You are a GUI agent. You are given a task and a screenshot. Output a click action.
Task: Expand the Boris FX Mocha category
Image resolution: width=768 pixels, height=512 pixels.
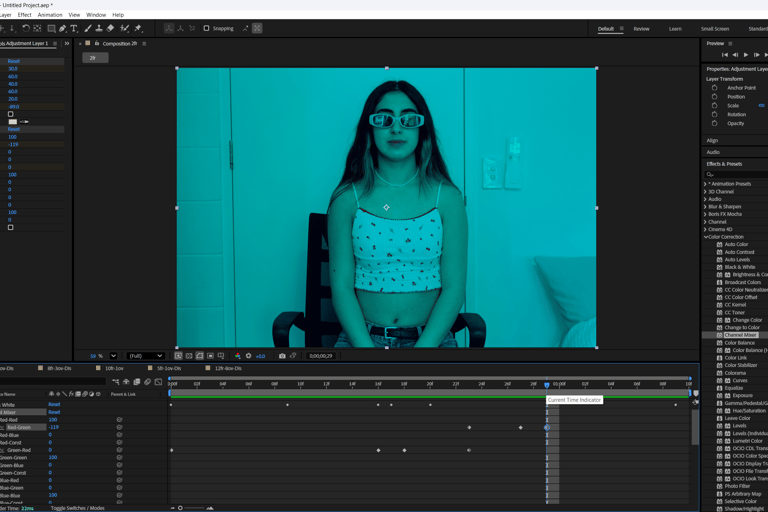pyautogui.click(x=705, y=214)
